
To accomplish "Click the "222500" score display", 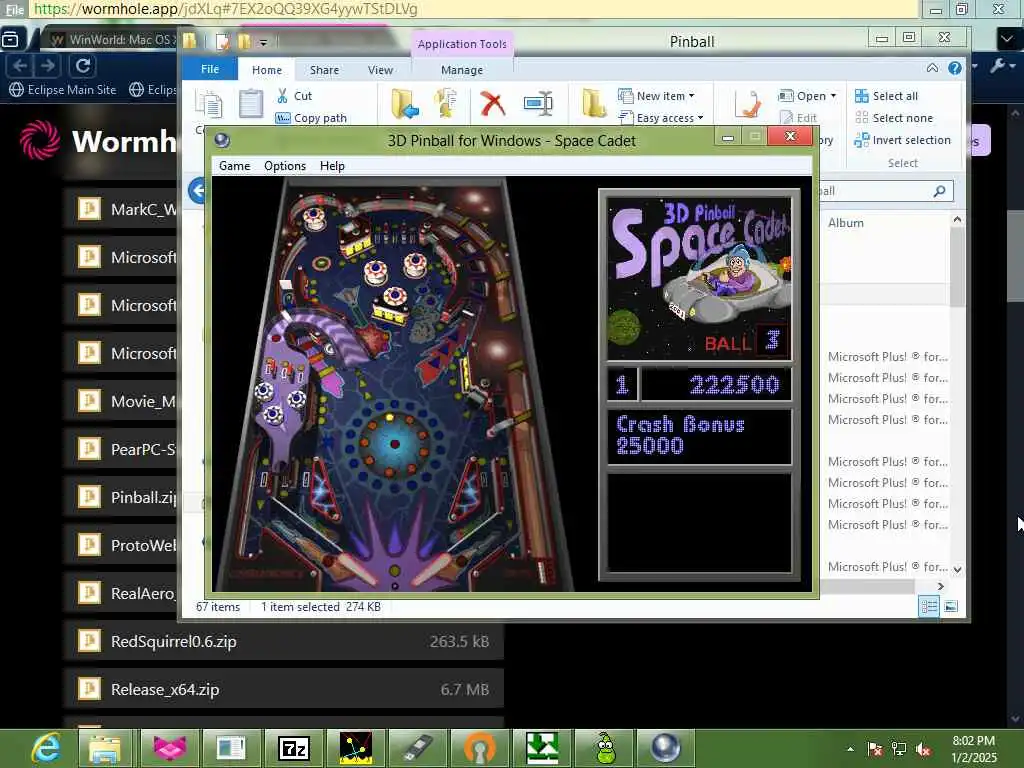I will pos(734,385).
